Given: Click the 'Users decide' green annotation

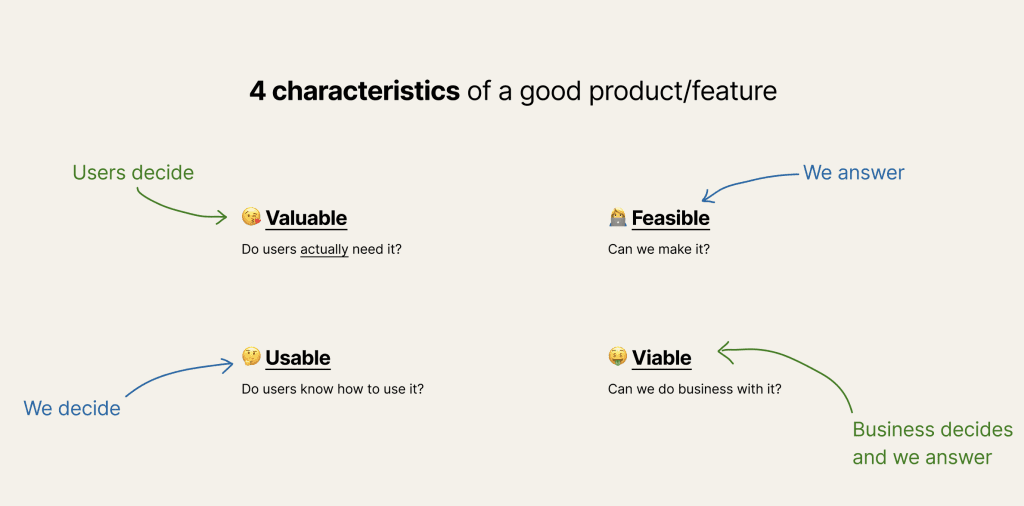Looking at the screenshot, I should tap(133, 172).
